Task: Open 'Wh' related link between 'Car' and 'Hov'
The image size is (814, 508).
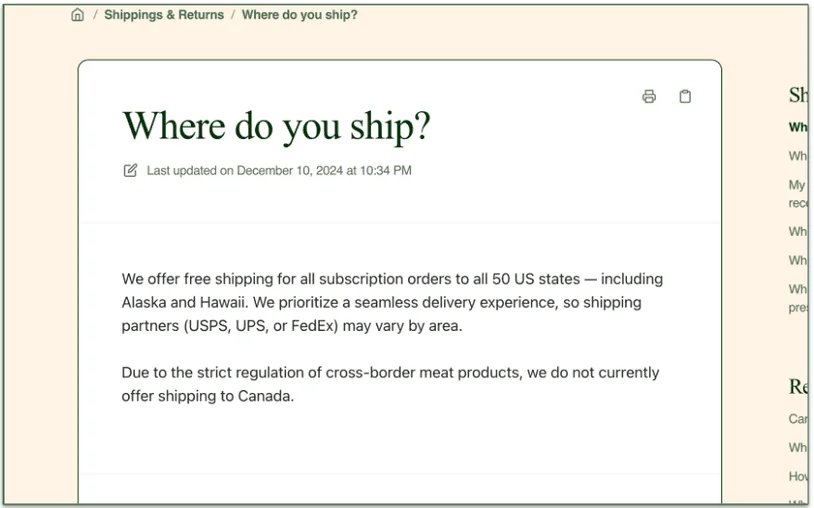Action: point(798,447)
